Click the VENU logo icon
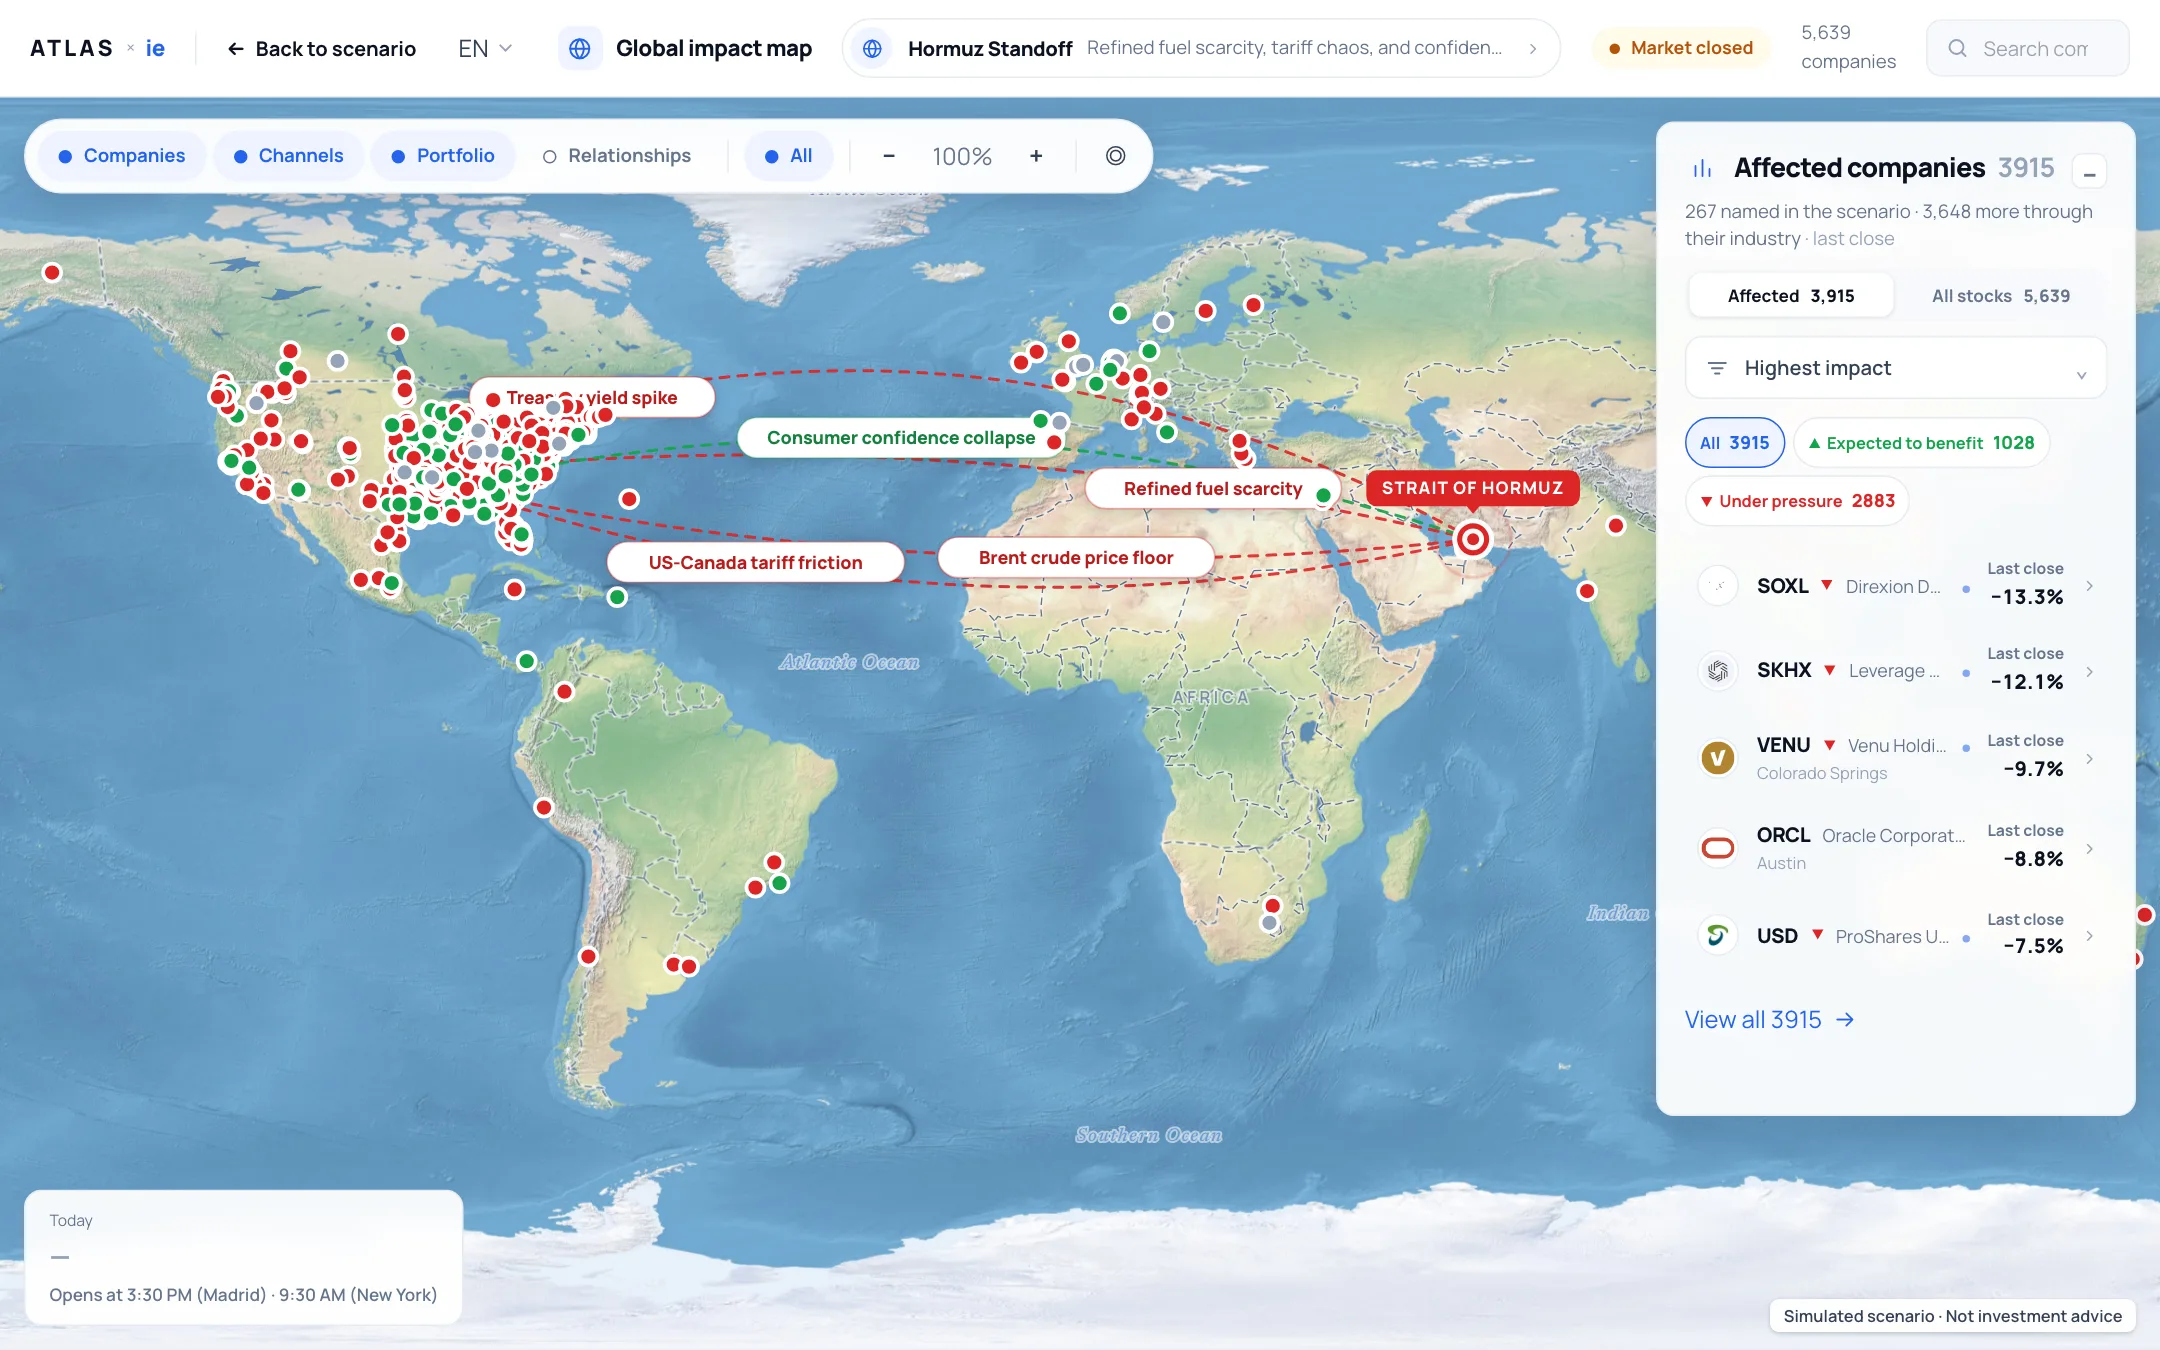The height and width of the screenshot is (1350, 2160). click(x=1718, y=758)
